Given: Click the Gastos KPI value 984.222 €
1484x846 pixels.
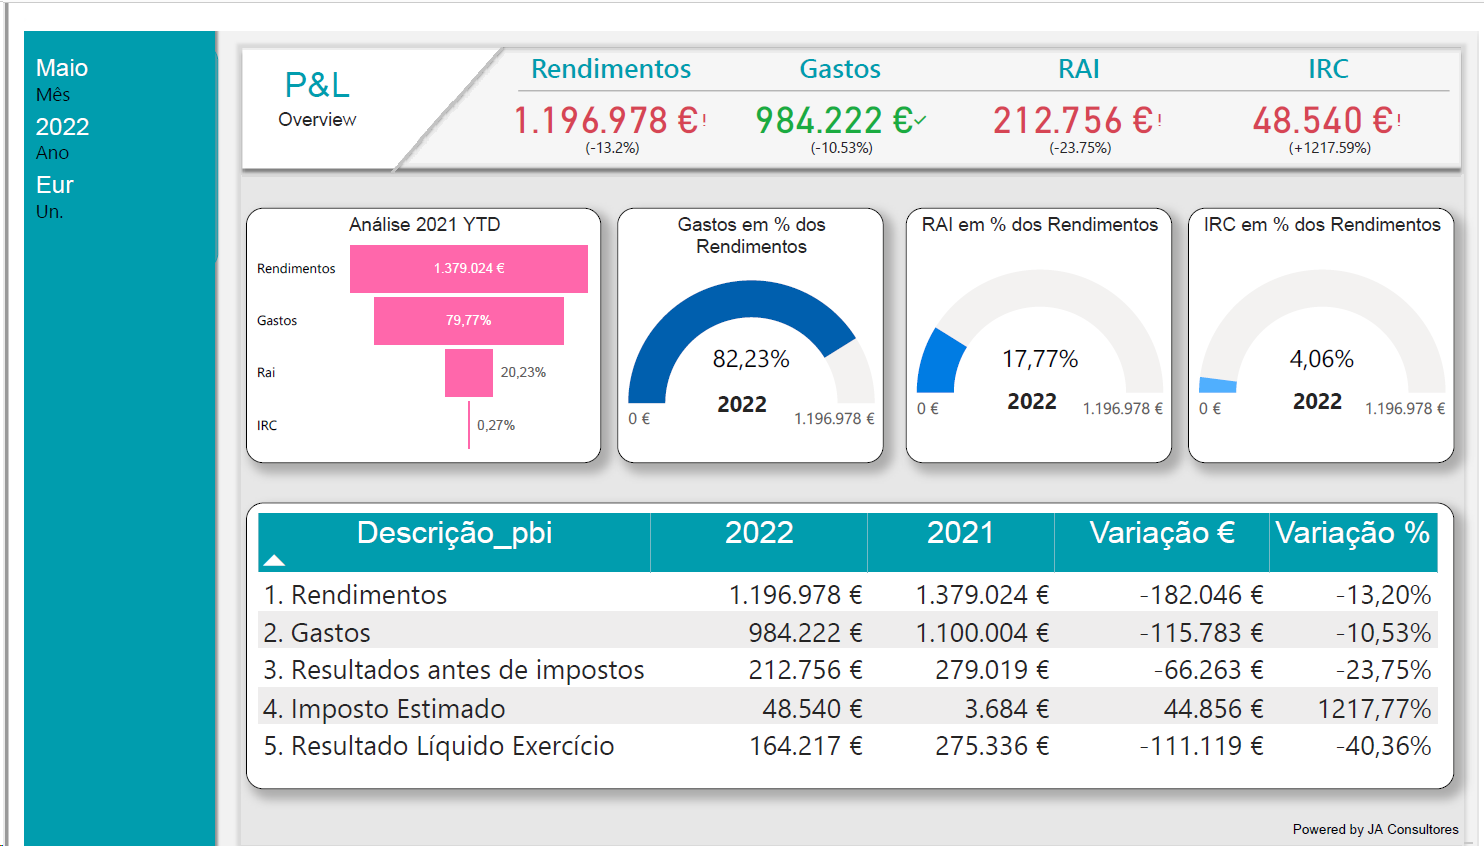Looking at the screenshot, I should [833, 121].
